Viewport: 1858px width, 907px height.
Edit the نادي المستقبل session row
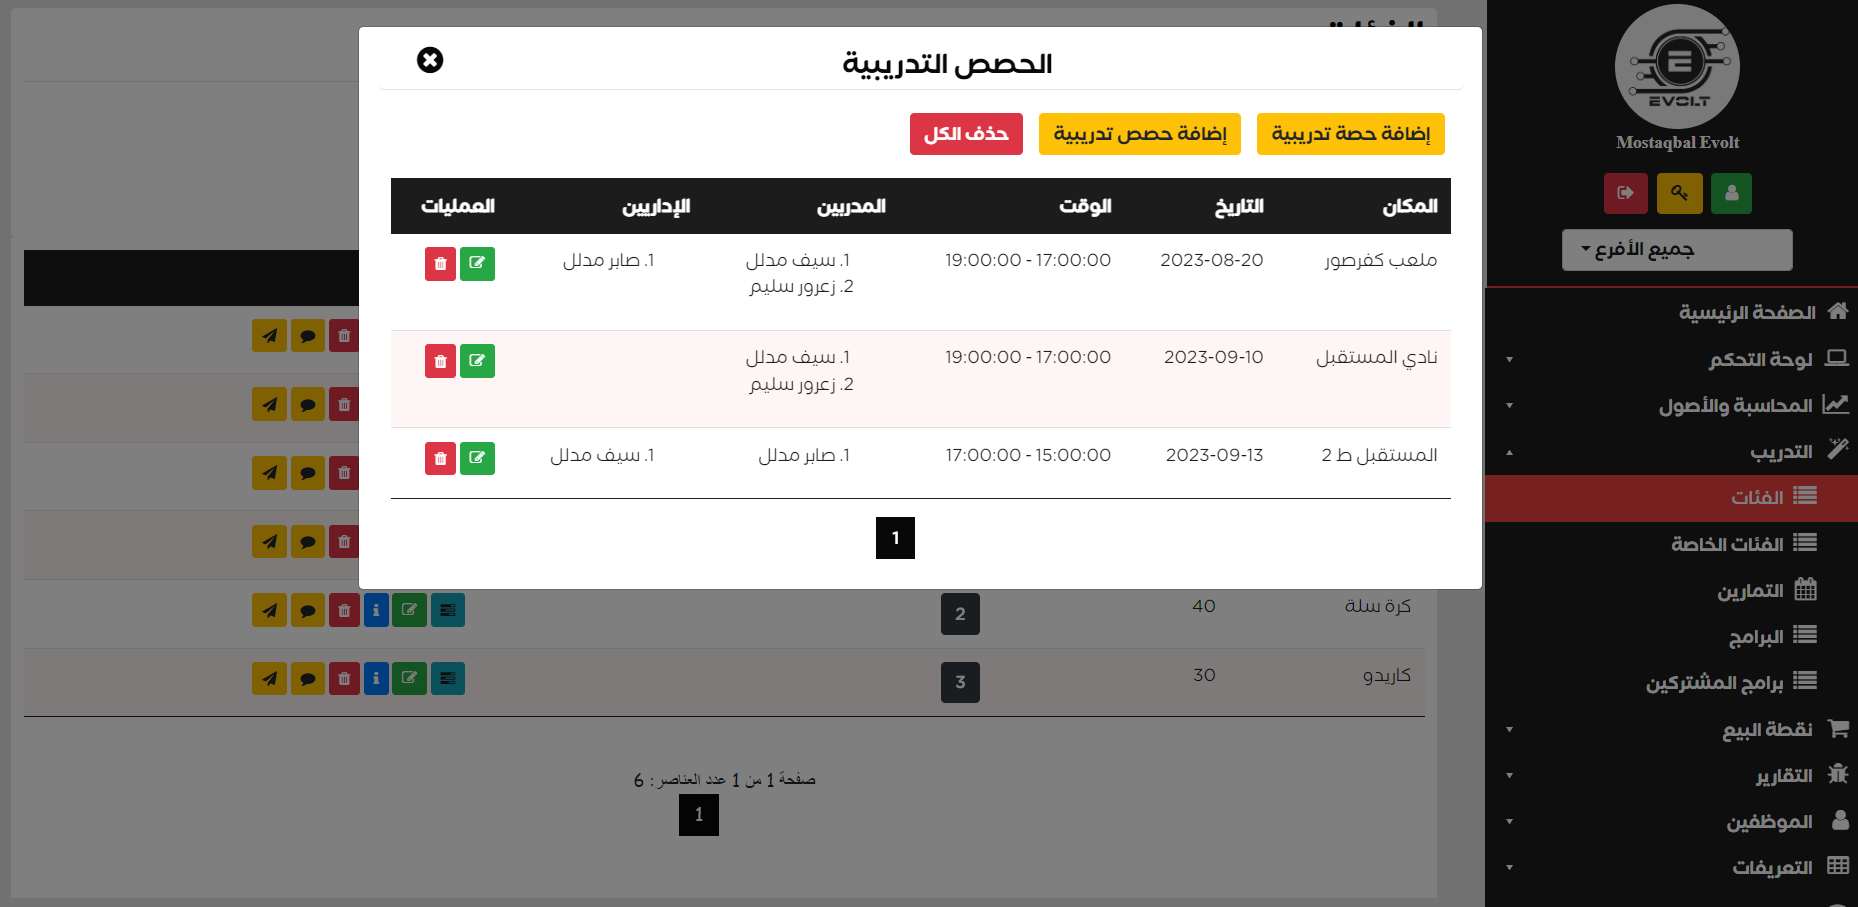477,361
